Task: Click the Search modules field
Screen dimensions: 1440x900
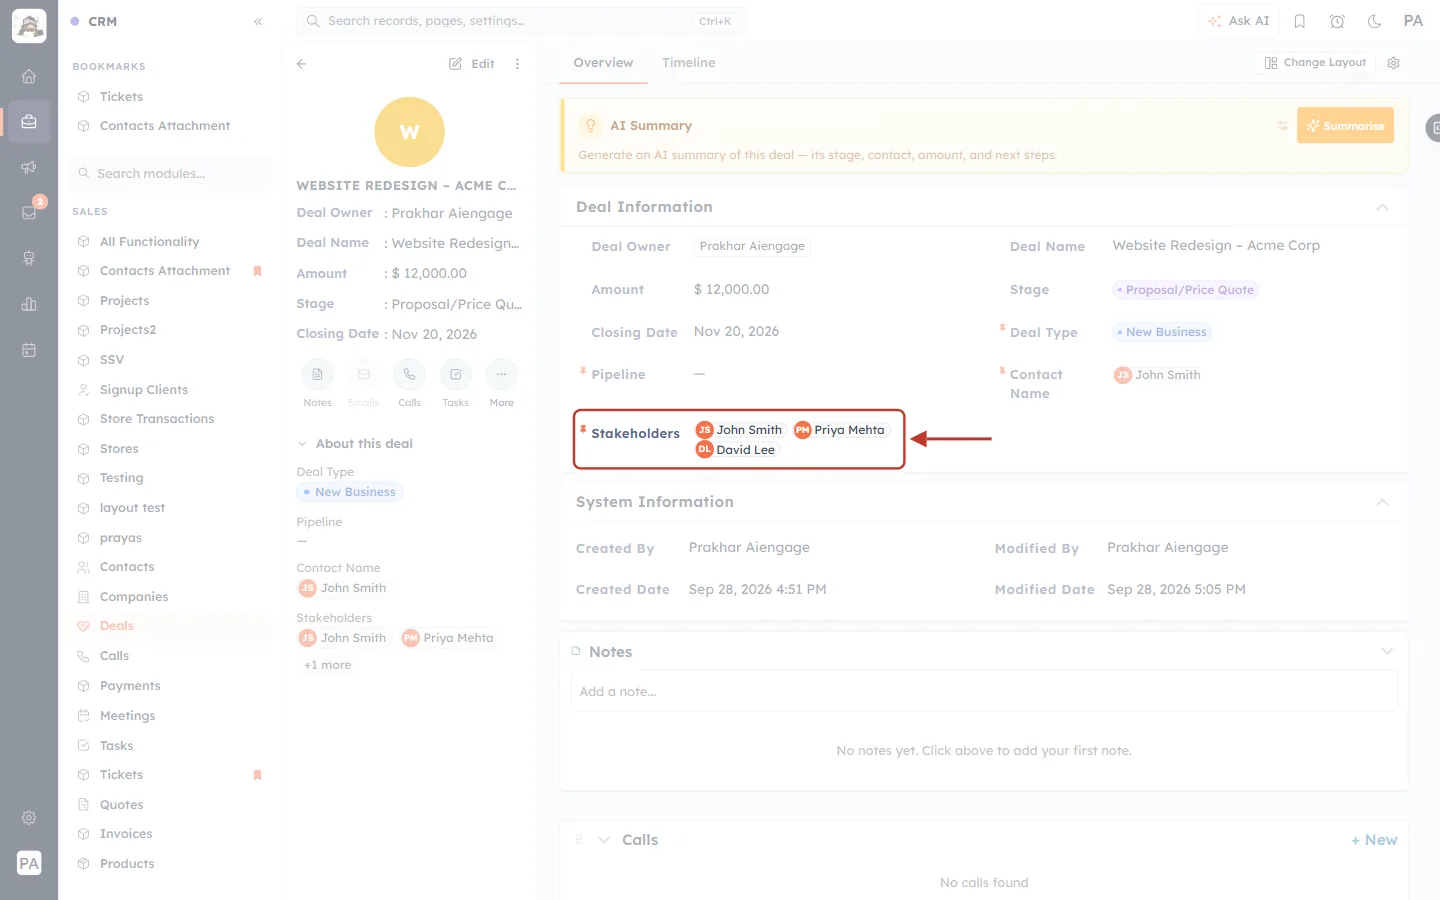Action: (171, 173)
